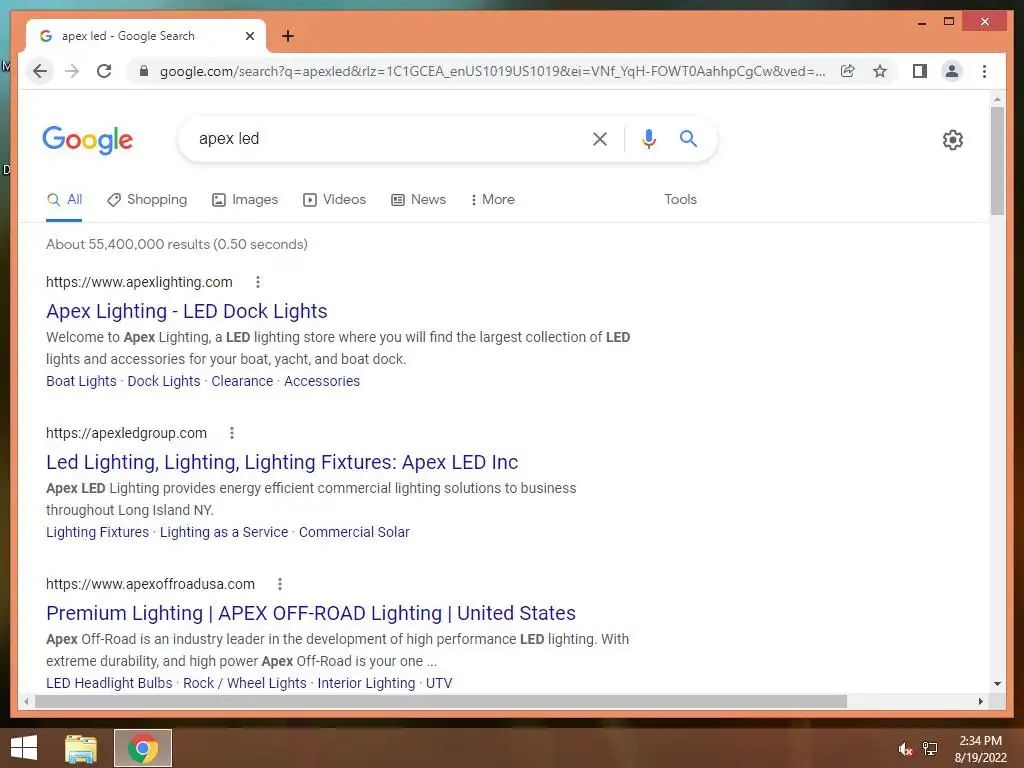Click the browser forward arrow

tap(72, 71)
